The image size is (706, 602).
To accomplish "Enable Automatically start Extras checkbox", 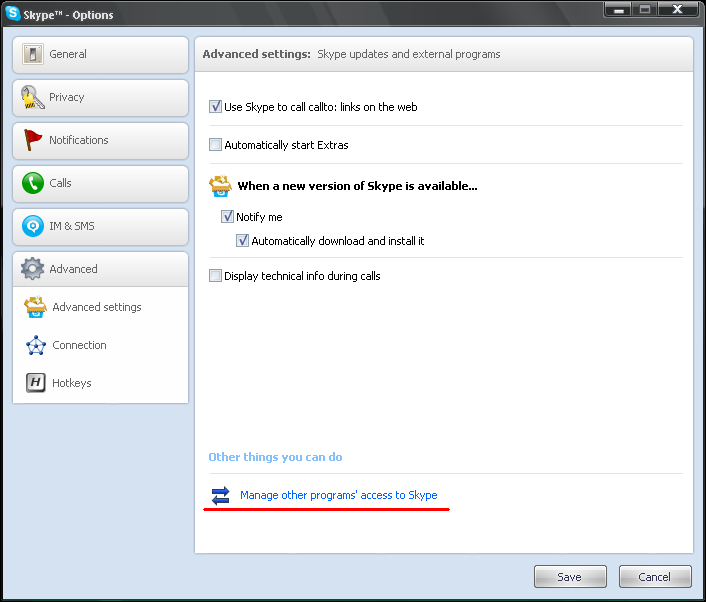I will coord(215,145).
